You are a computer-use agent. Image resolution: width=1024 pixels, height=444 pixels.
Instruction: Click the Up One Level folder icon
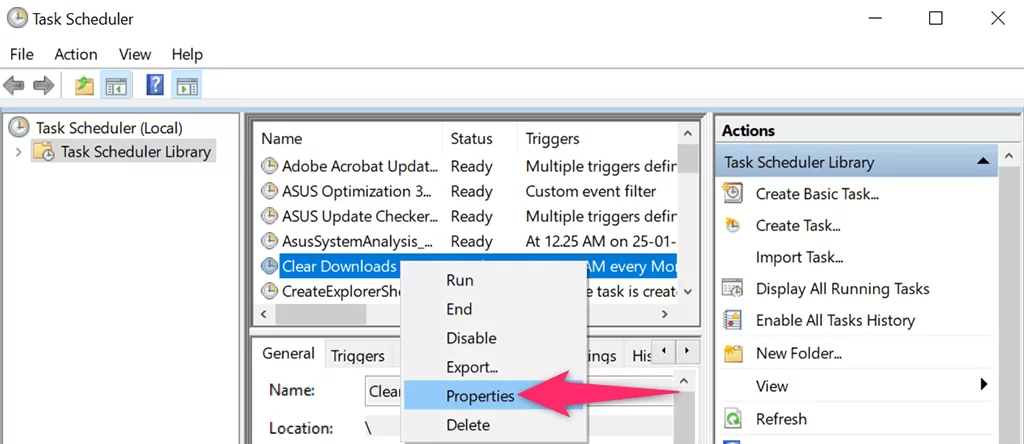pyautogui.click(x=84, y=86)
